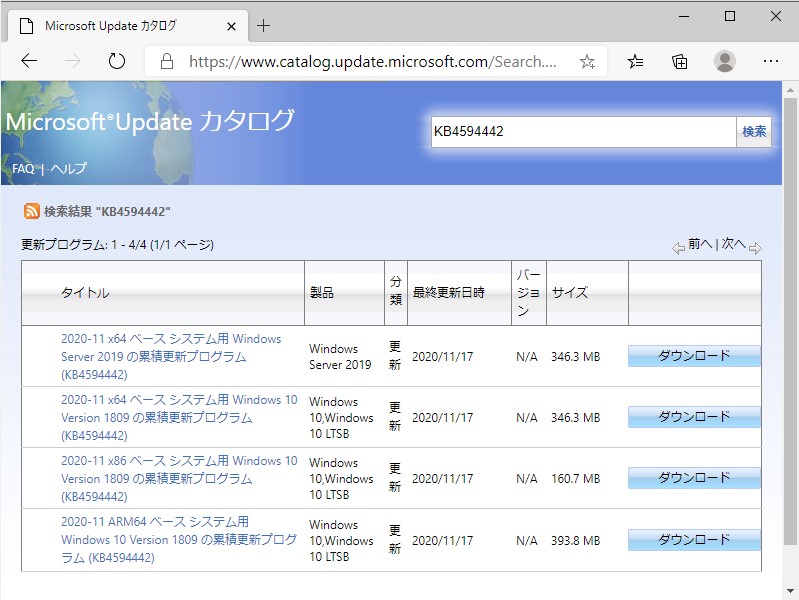Image resolution: width=799 pixels, height=600 pixels.
Task: Open the Favorites list
Action: [635, 62]
